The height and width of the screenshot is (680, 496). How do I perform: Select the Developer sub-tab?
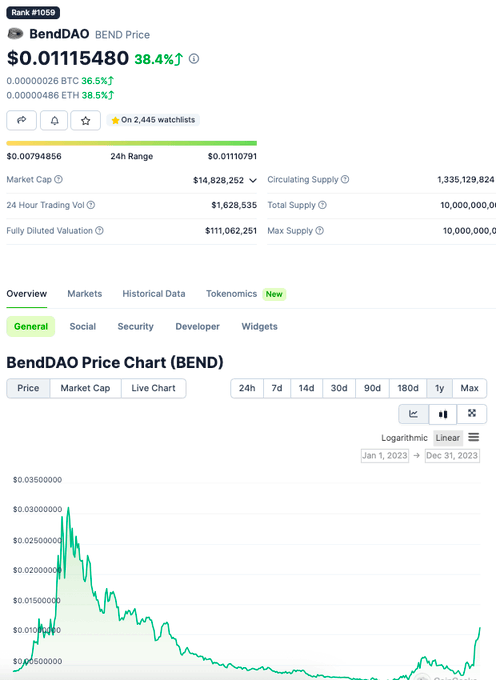pyautogui.click(x=197, y=327)
